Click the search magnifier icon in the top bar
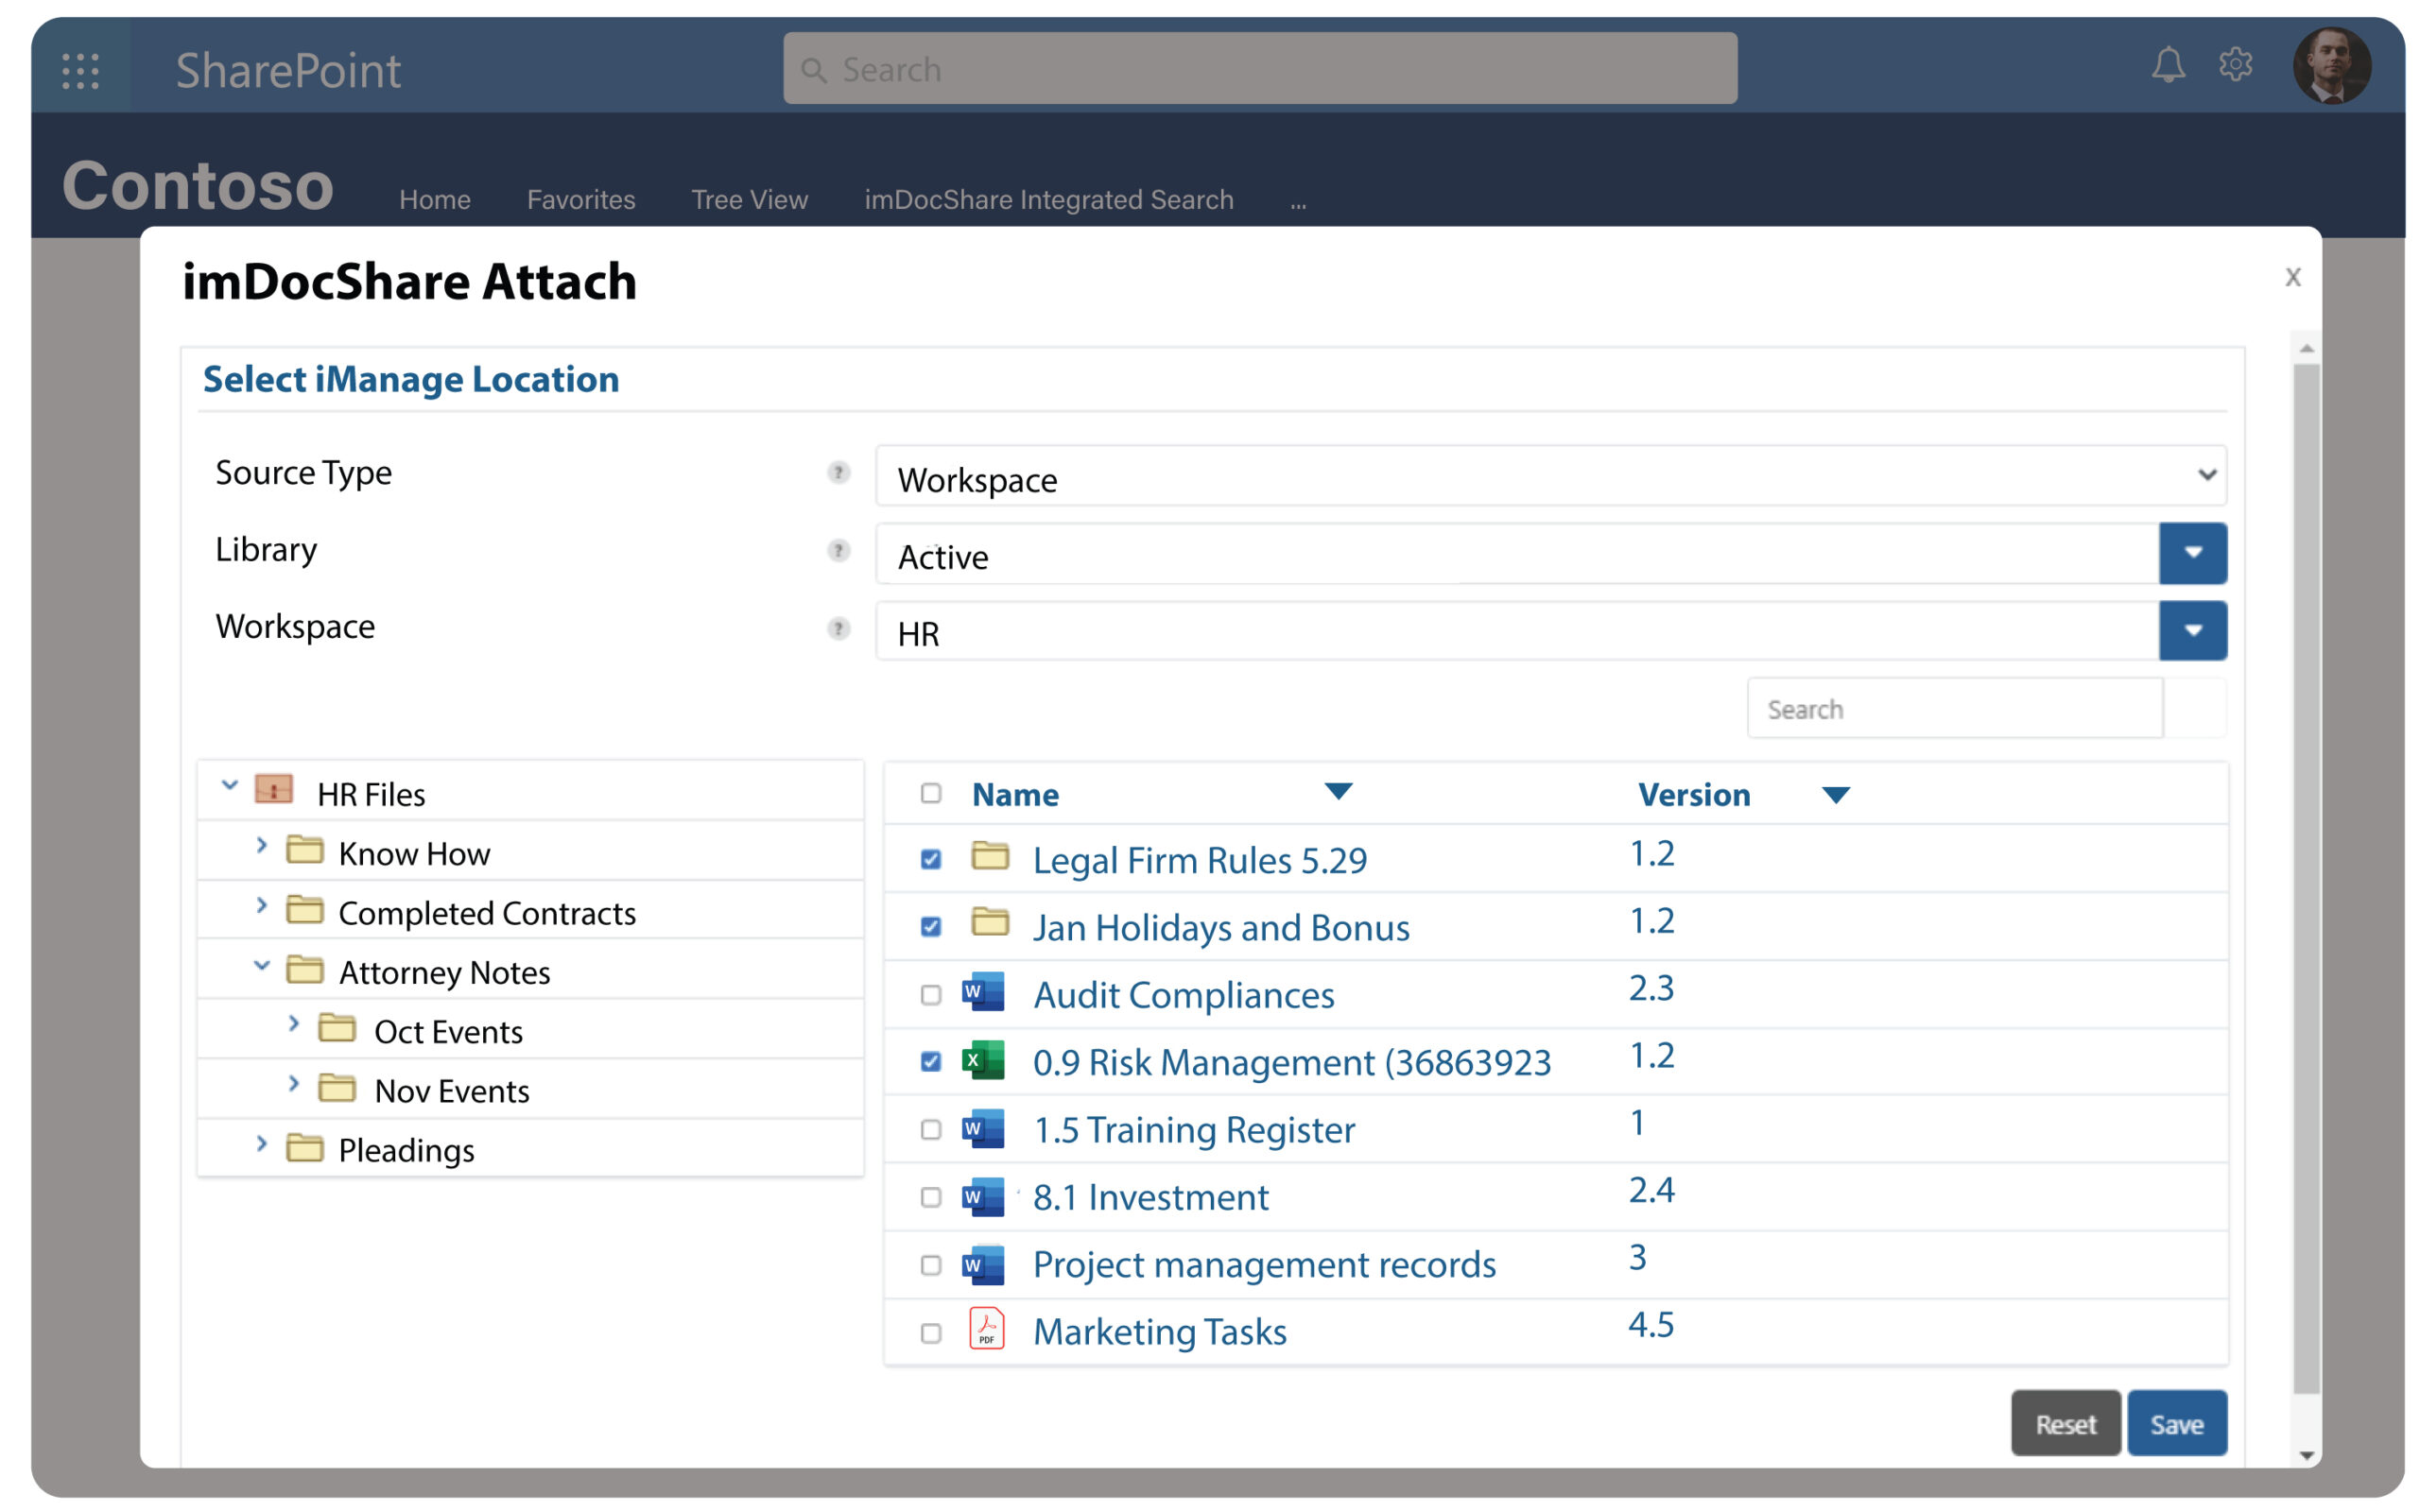The height and width of the screenshot is (1512, 2420). point(814,70)
